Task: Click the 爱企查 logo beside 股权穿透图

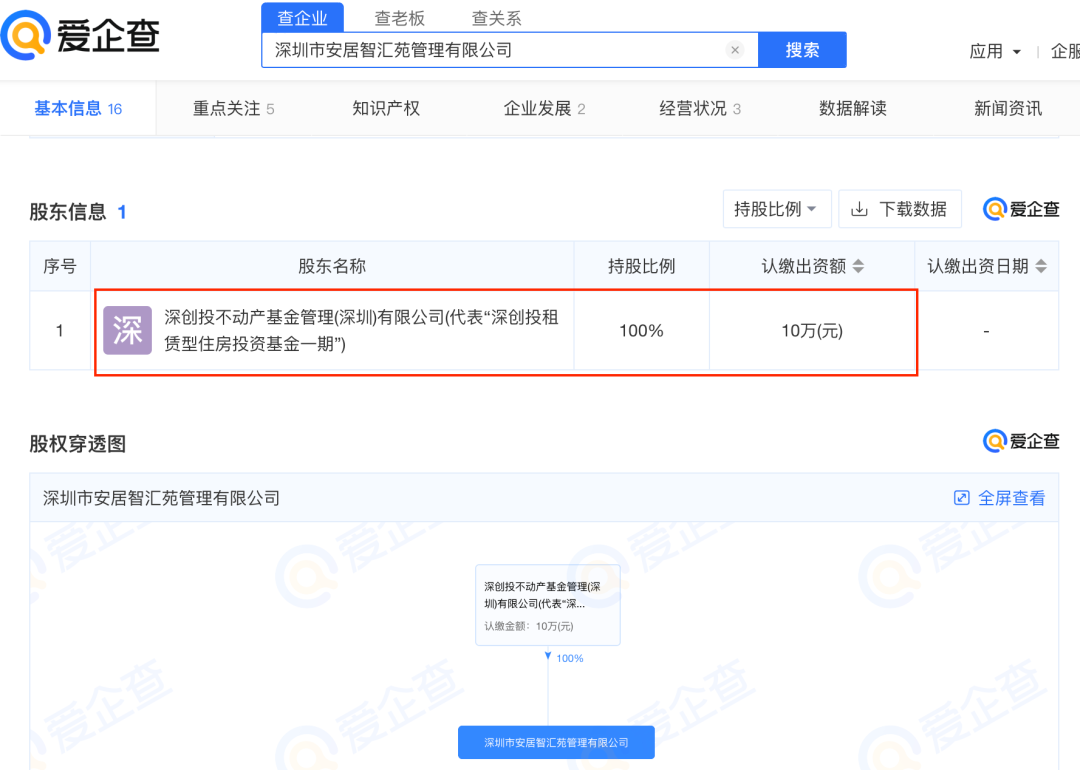Action: (x=1021, y=441)
